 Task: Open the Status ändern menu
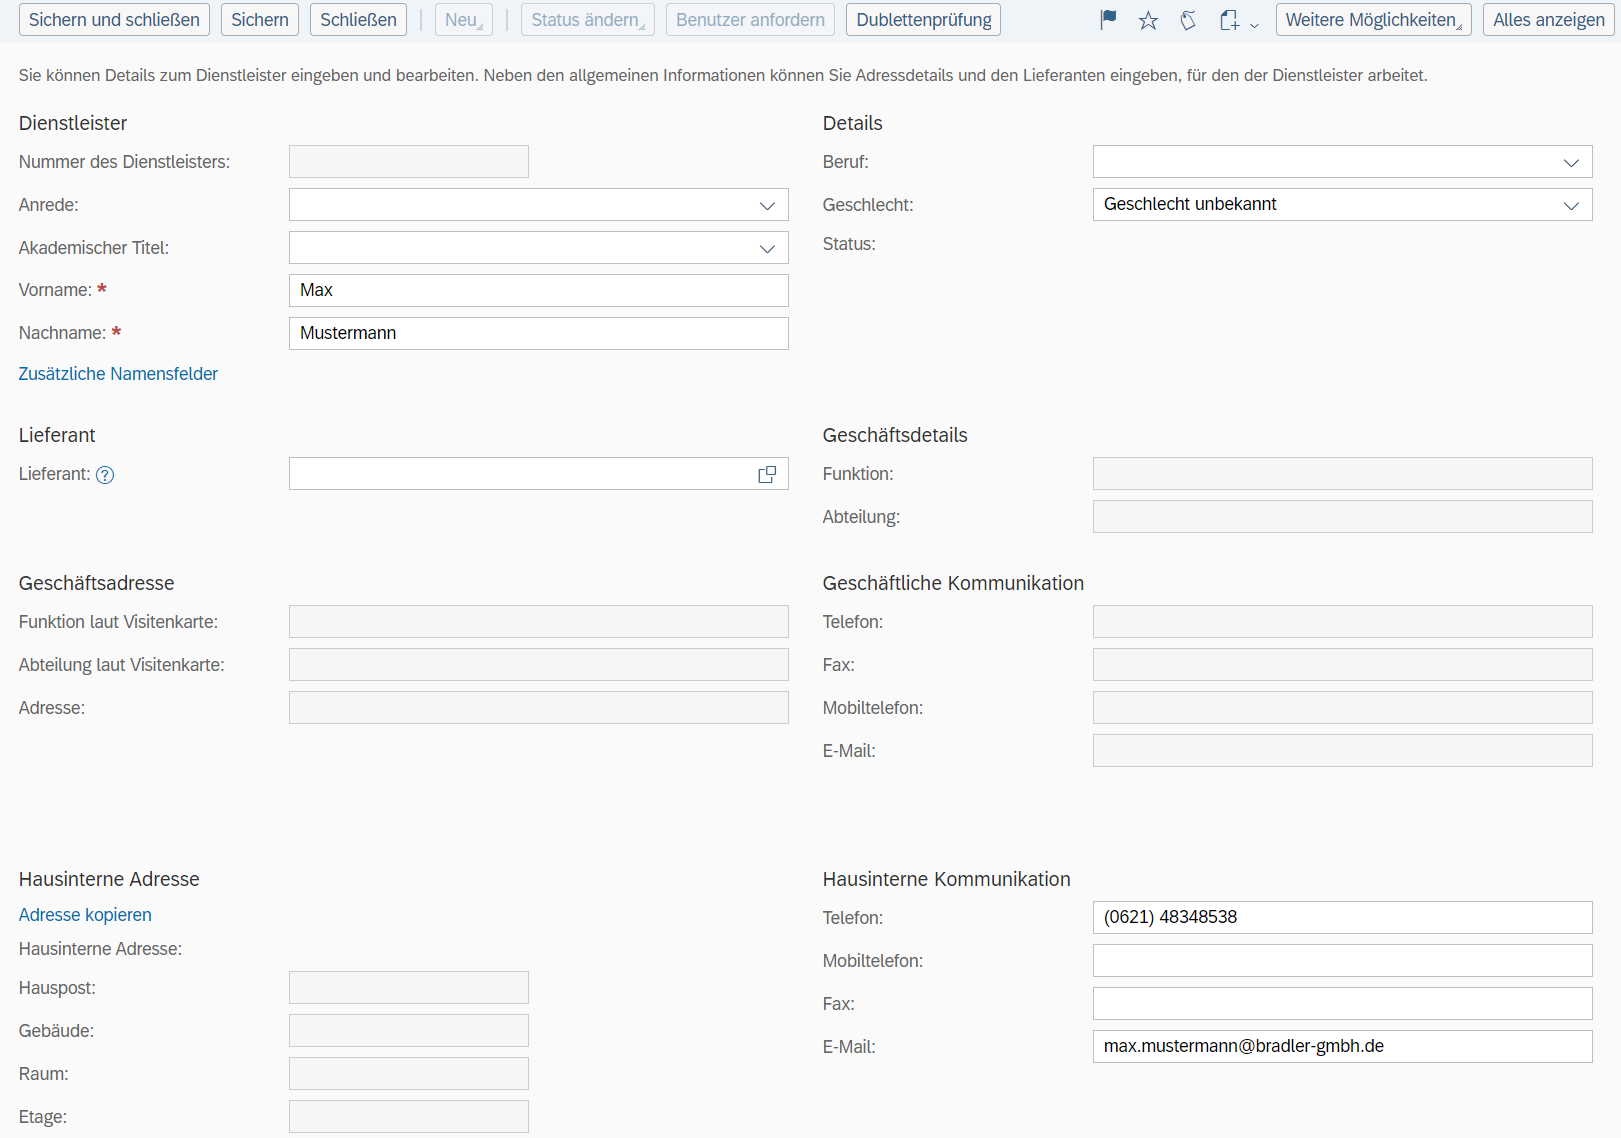[x=588, y=20]
